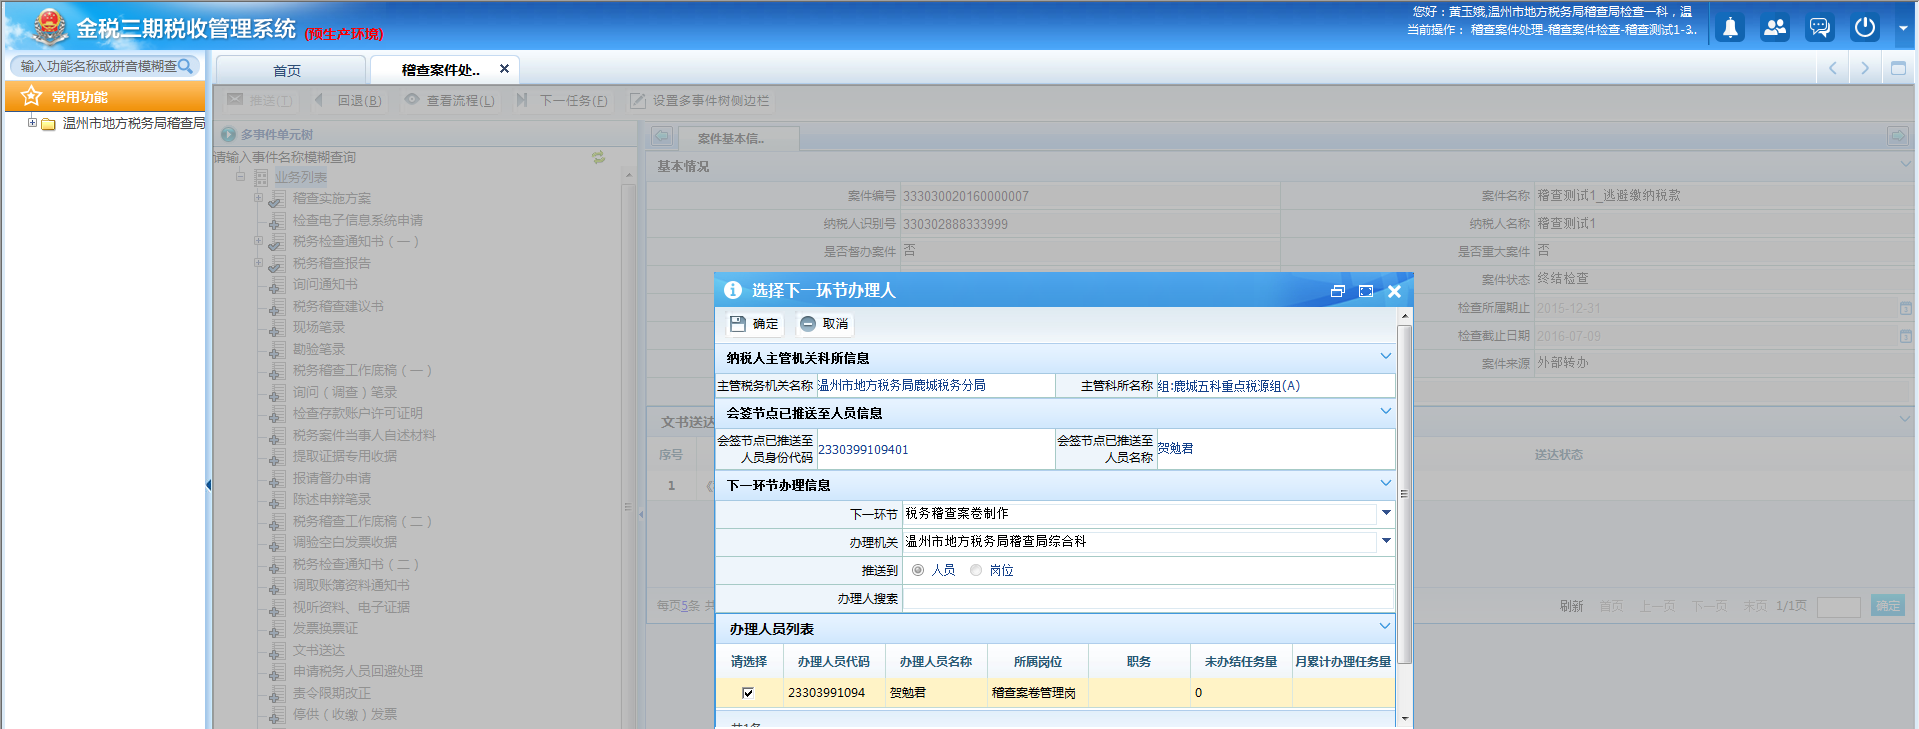Select the 人员 radio option
1919x729 pixels.
point(918,570)
